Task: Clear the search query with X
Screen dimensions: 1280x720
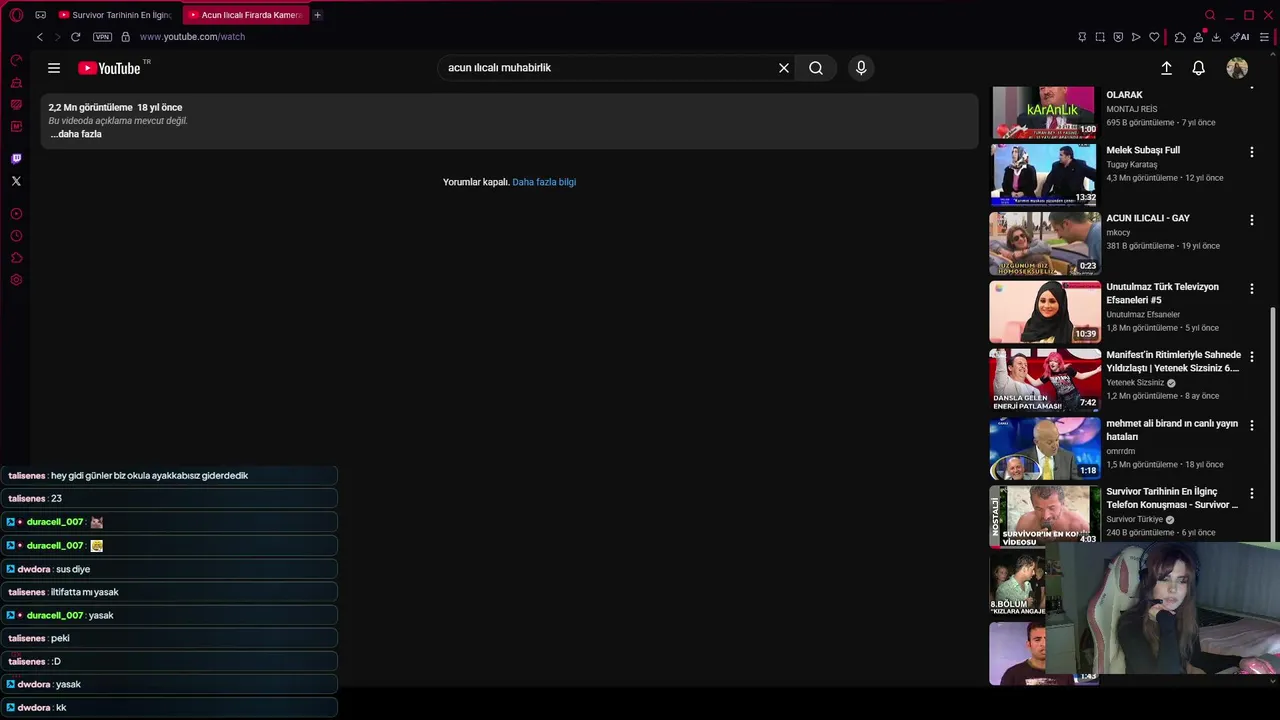Action: click(784, 68)
